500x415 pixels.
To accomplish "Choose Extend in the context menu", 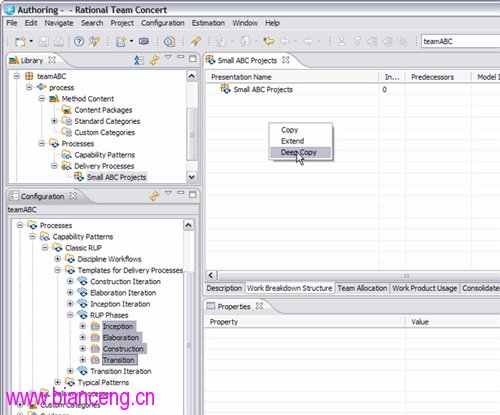I will pos(292,141).
